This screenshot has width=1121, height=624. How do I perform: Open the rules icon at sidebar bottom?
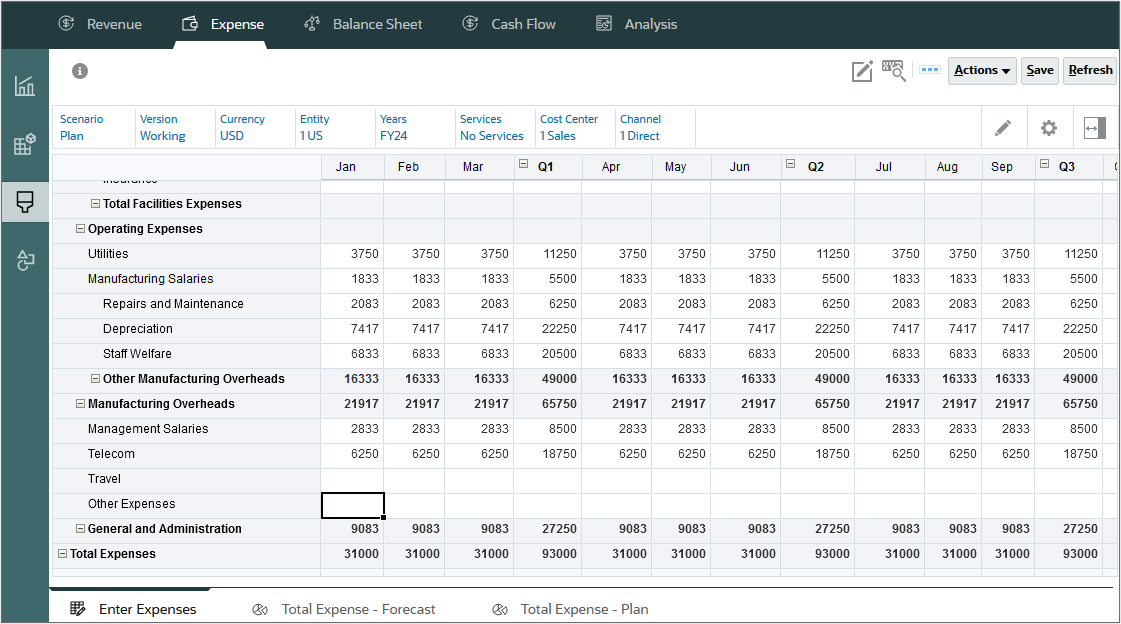click(x=24, y=260)
